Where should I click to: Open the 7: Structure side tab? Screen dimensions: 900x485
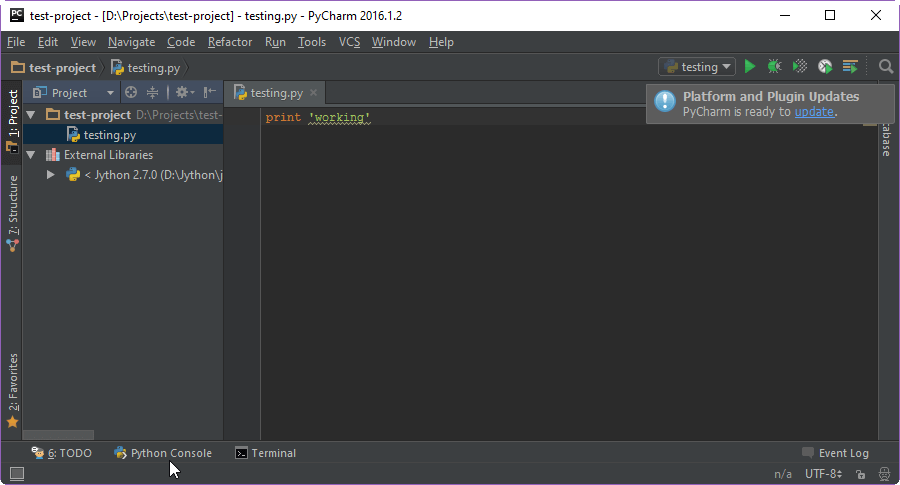[x=12, y=214]
